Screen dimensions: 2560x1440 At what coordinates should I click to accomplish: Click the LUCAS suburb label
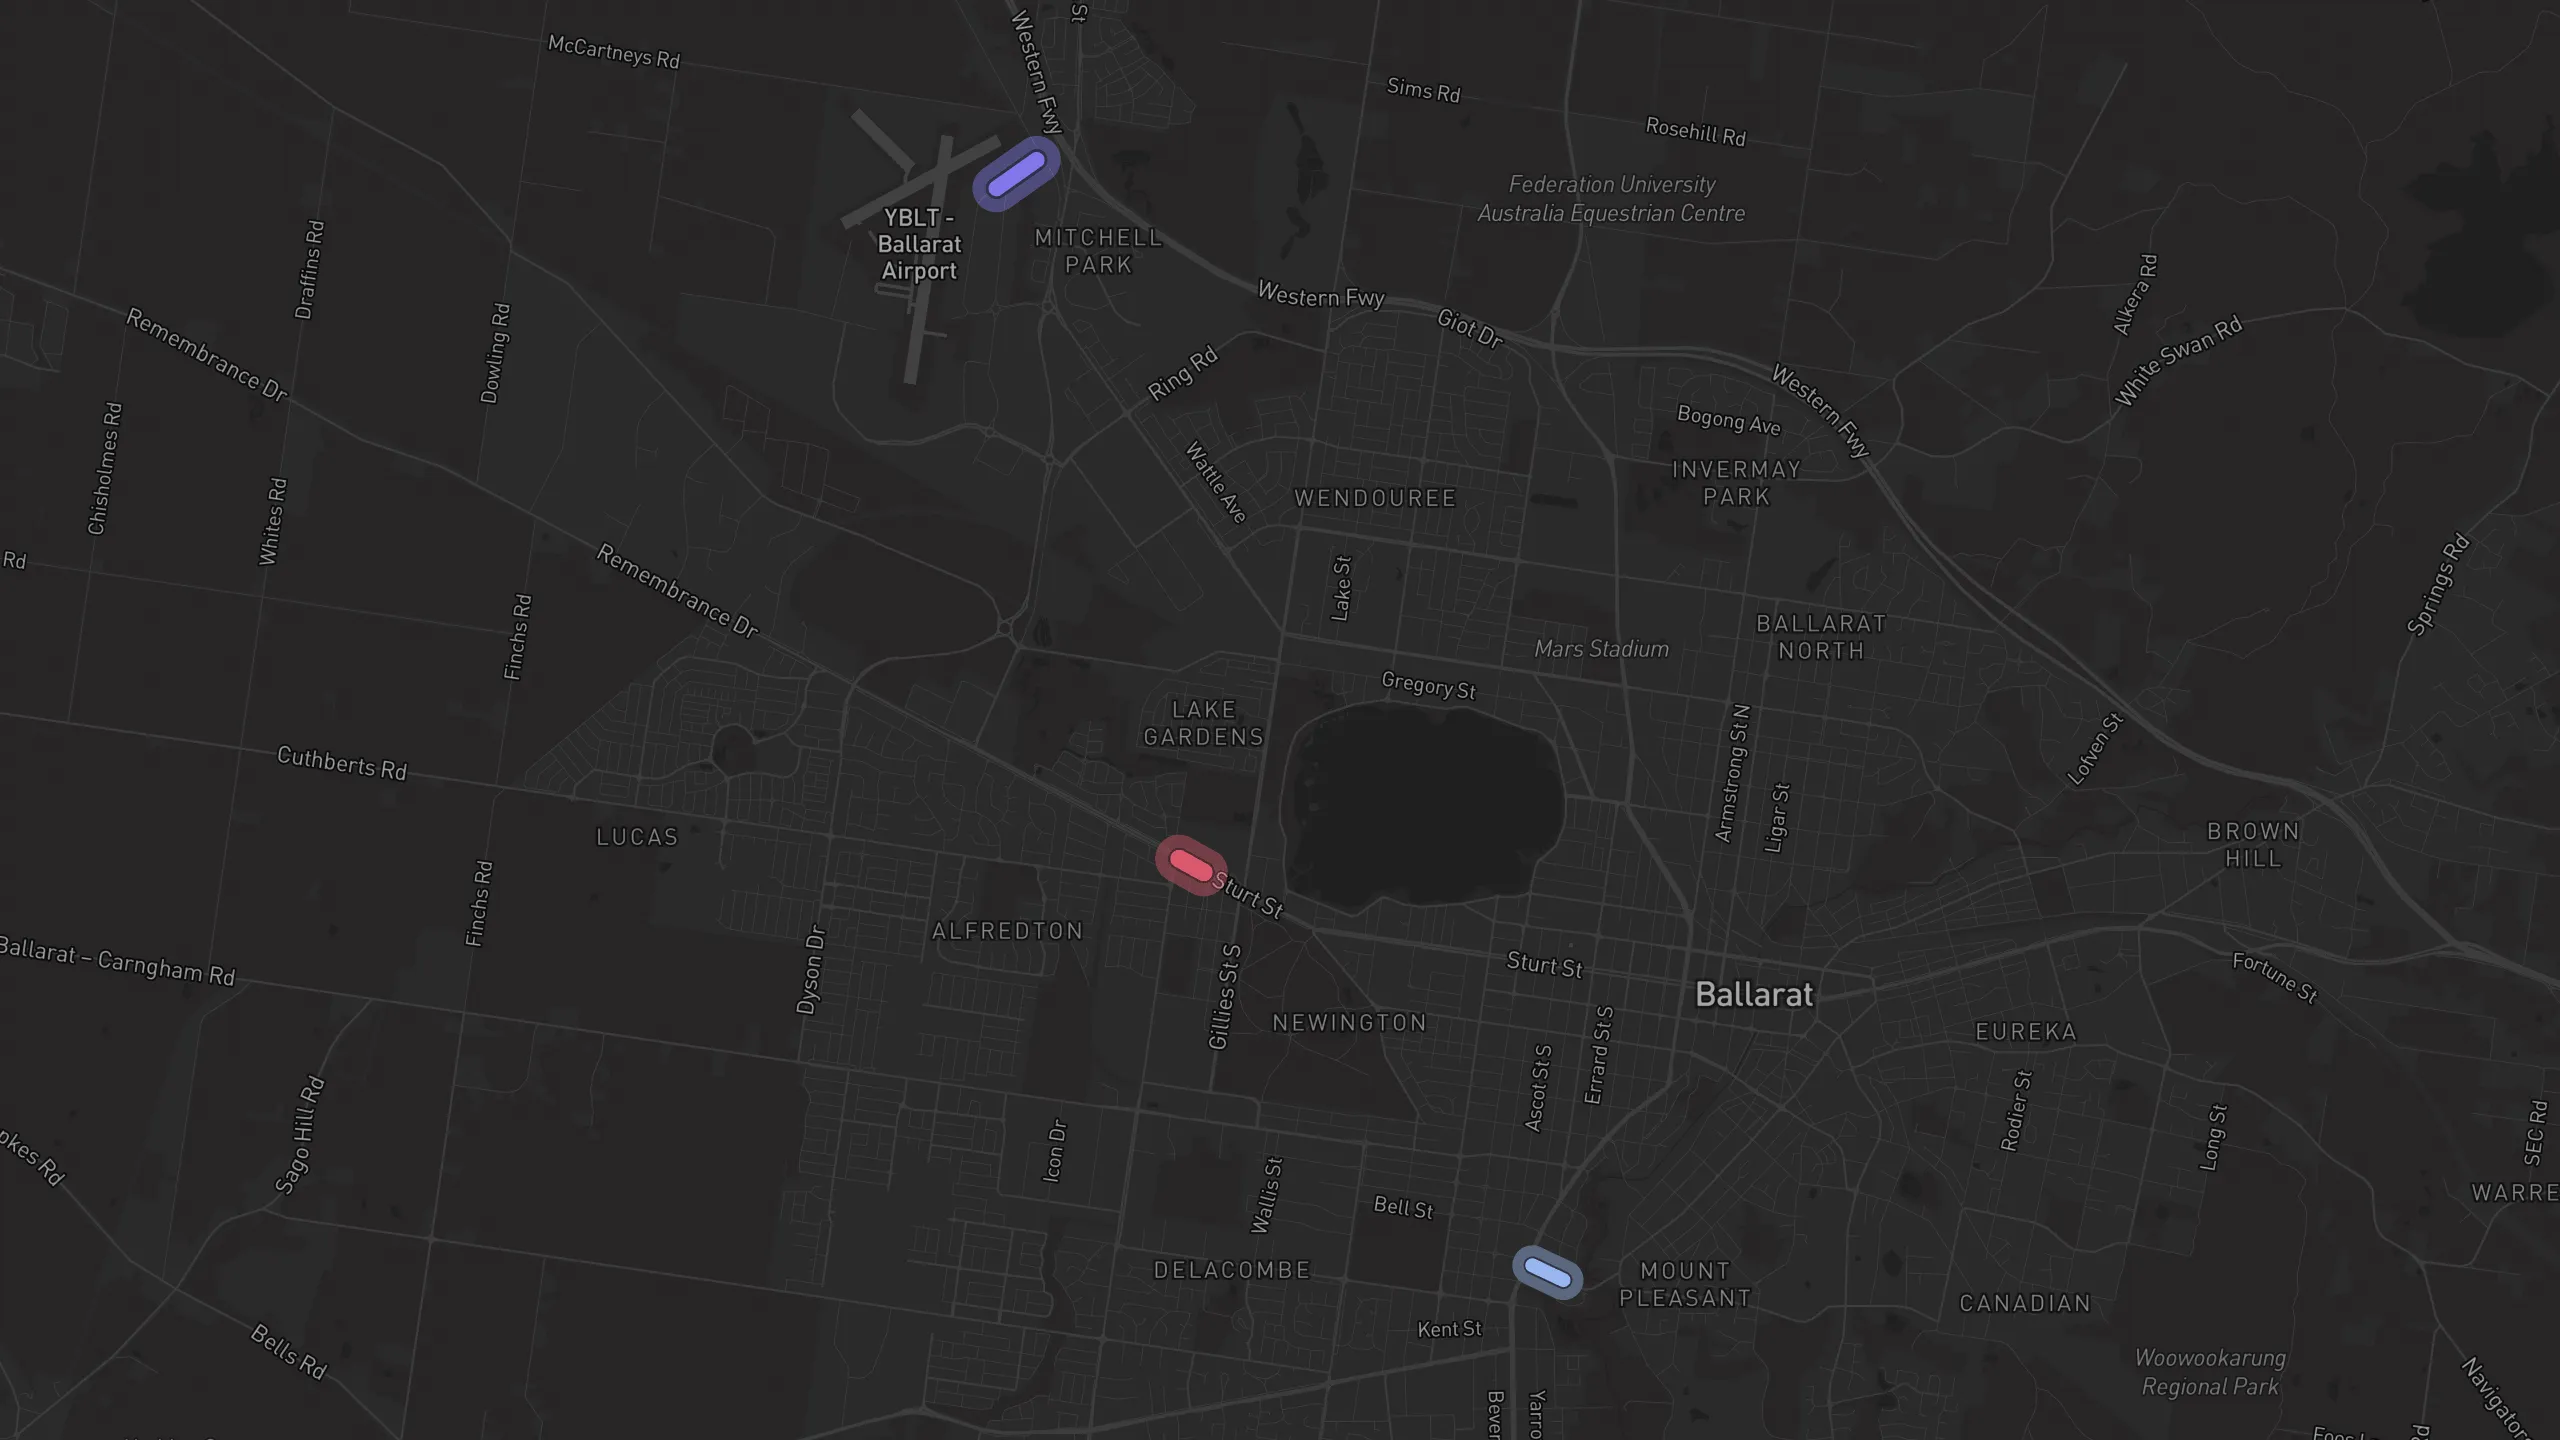click(637, 837)
